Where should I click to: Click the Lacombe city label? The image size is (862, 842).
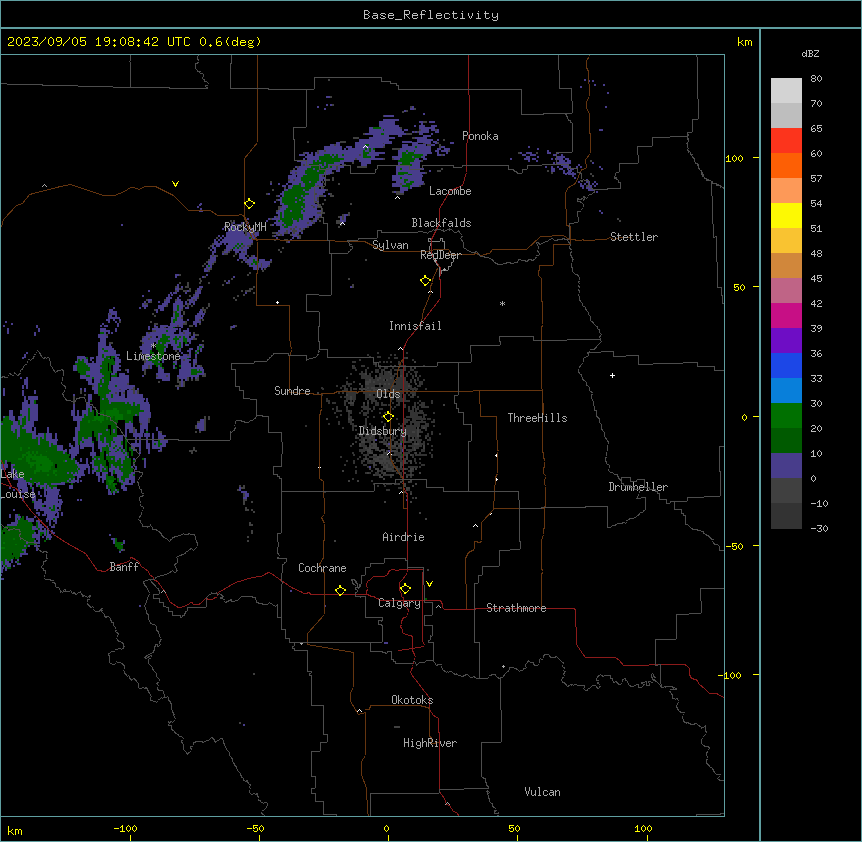click(450, 191)
